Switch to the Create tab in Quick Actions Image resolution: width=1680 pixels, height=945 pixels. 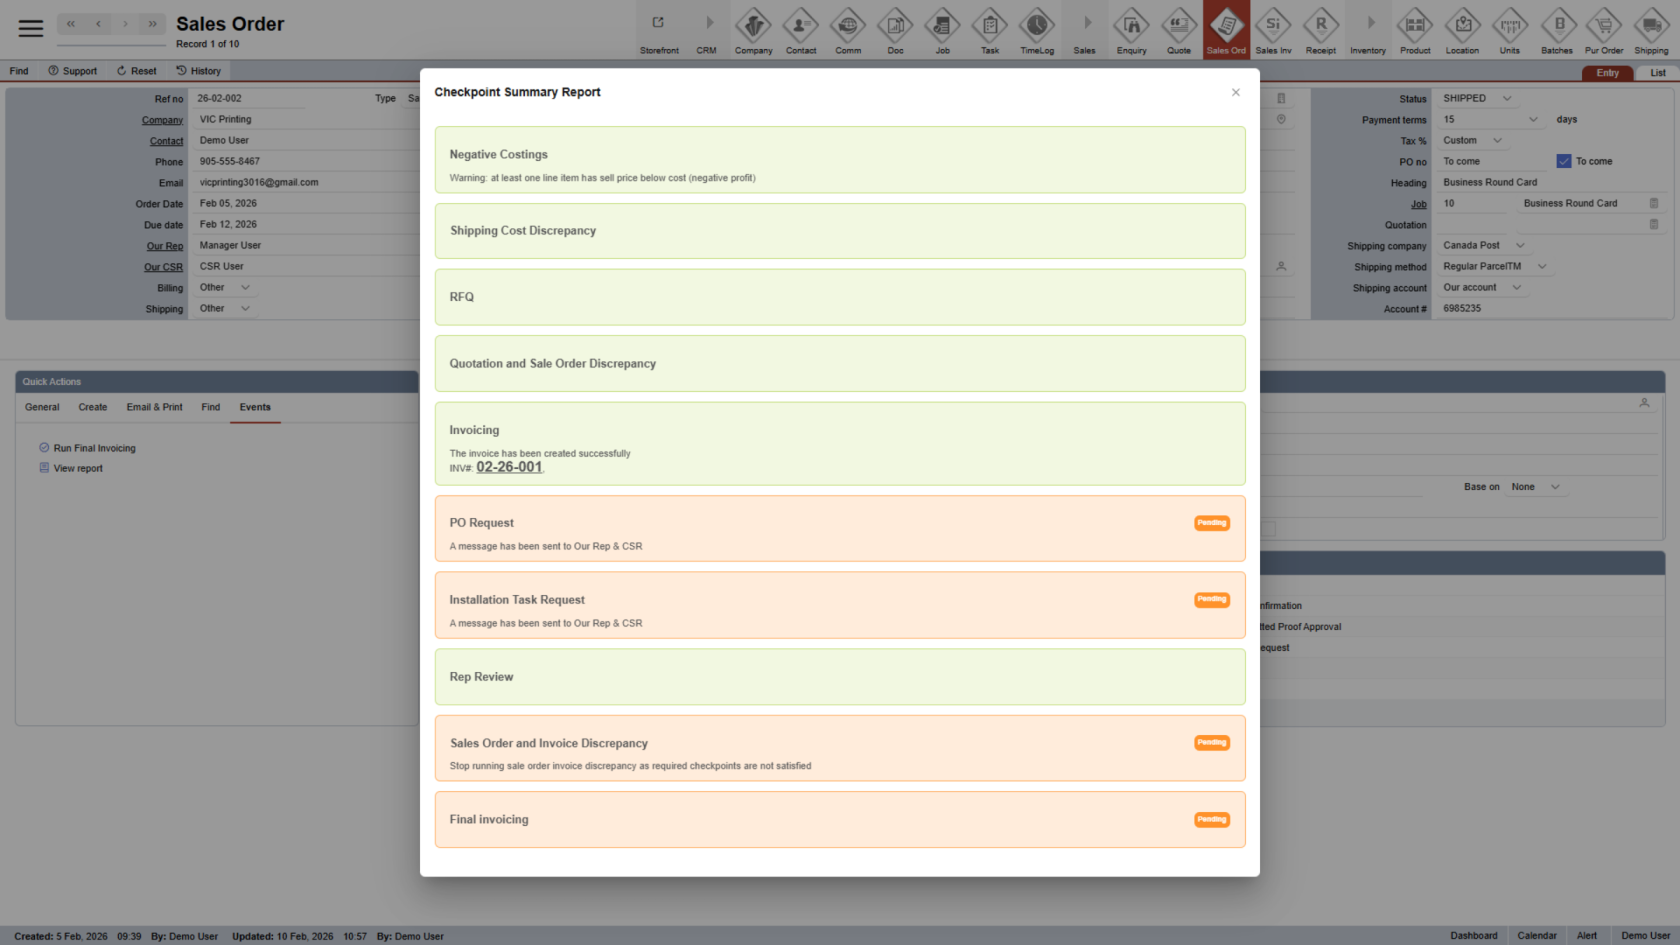[x=93, y=407]
